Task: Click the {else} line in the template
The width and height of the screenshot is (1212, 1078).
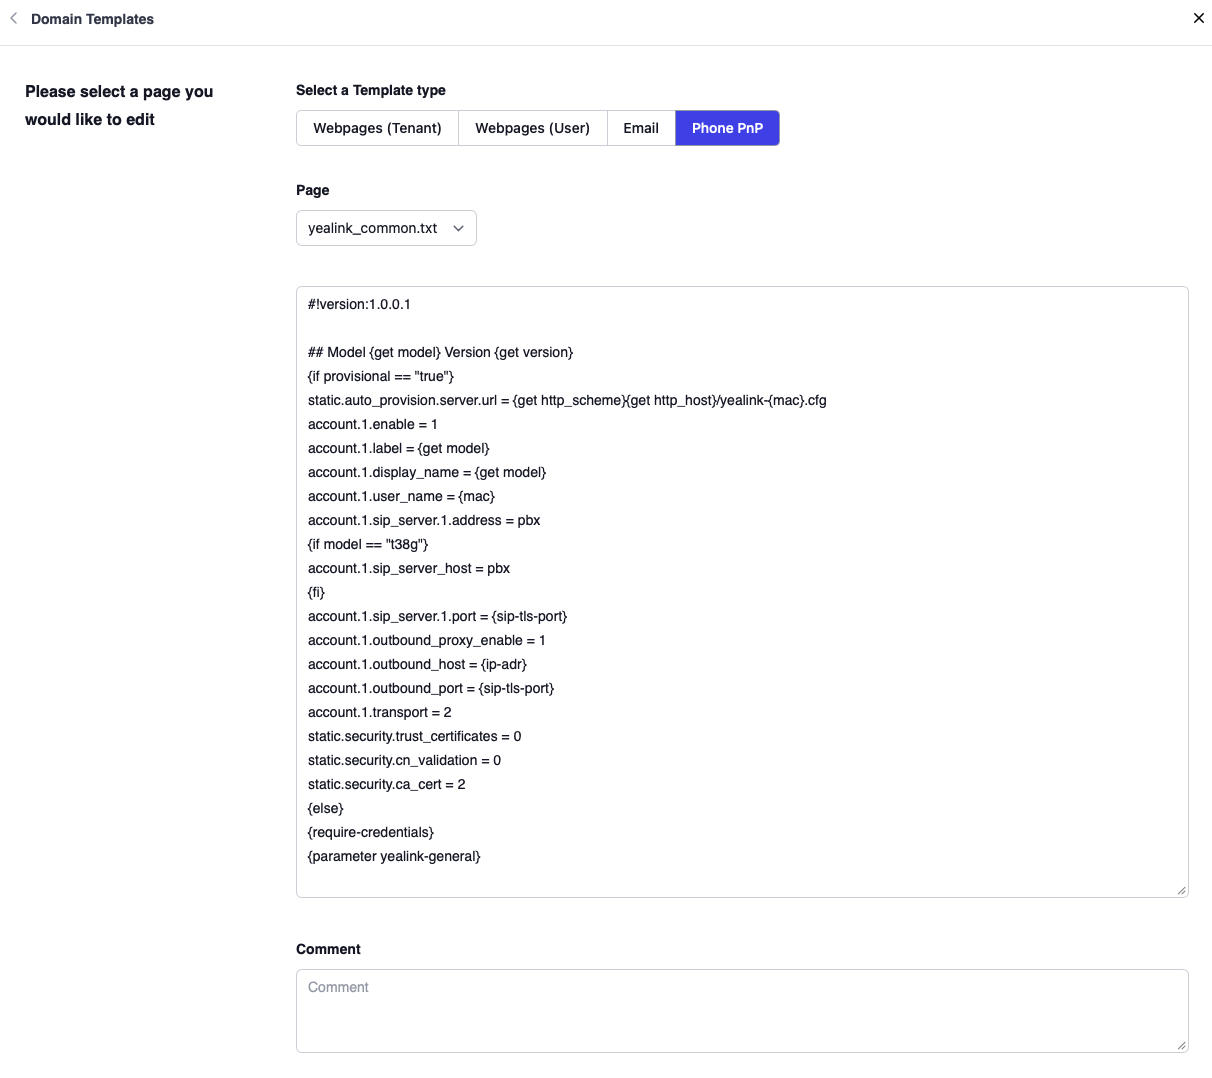Action: click(x=325, y=808)
